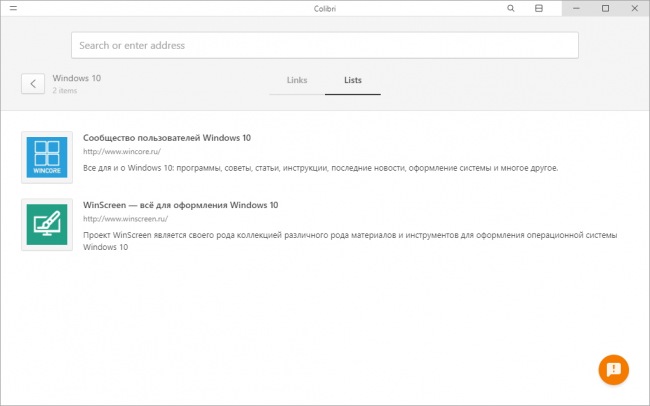Click the Windows 10 list heading
This screenshot has width=650, height=406.
[77, 78]
